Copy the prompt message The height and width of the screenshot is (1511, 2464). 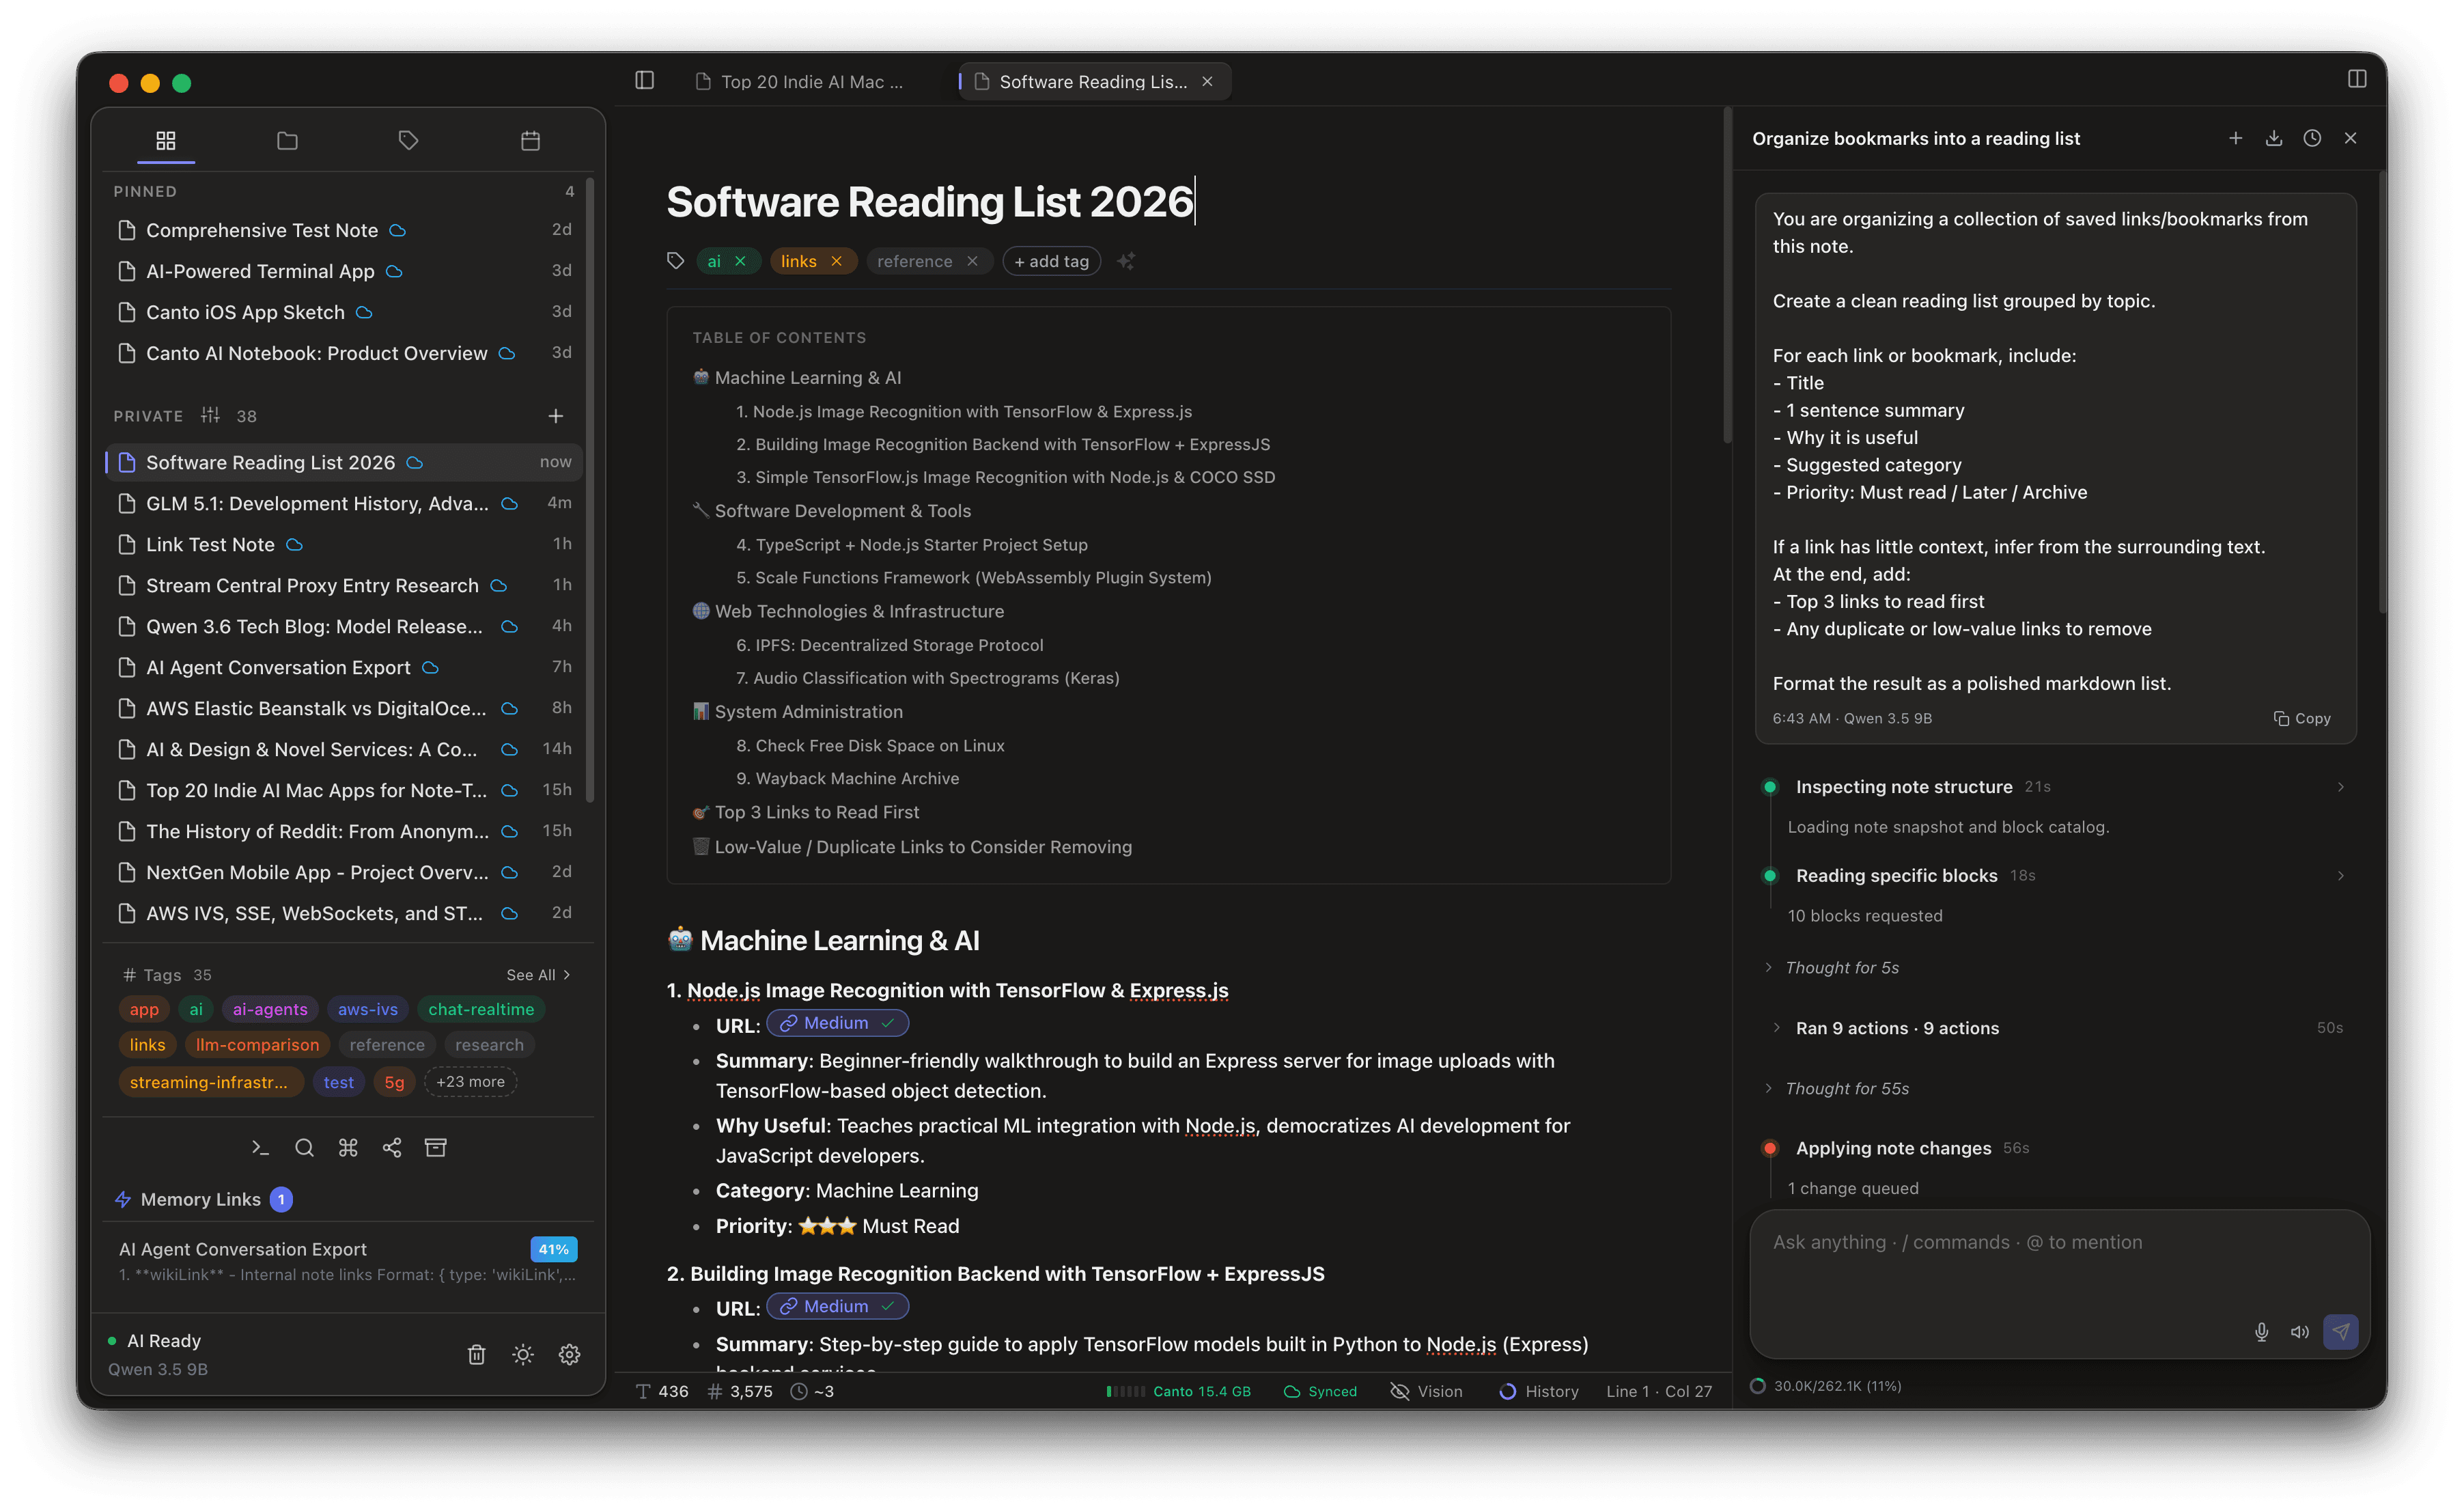point(2302,718)
